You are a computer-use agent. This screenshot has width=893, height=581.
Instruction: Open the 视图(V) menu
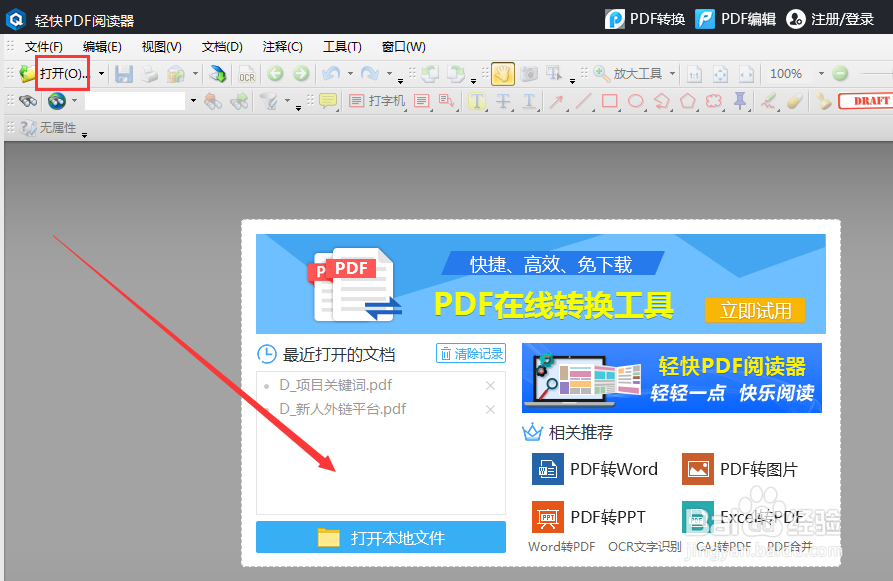coord(161,47)
